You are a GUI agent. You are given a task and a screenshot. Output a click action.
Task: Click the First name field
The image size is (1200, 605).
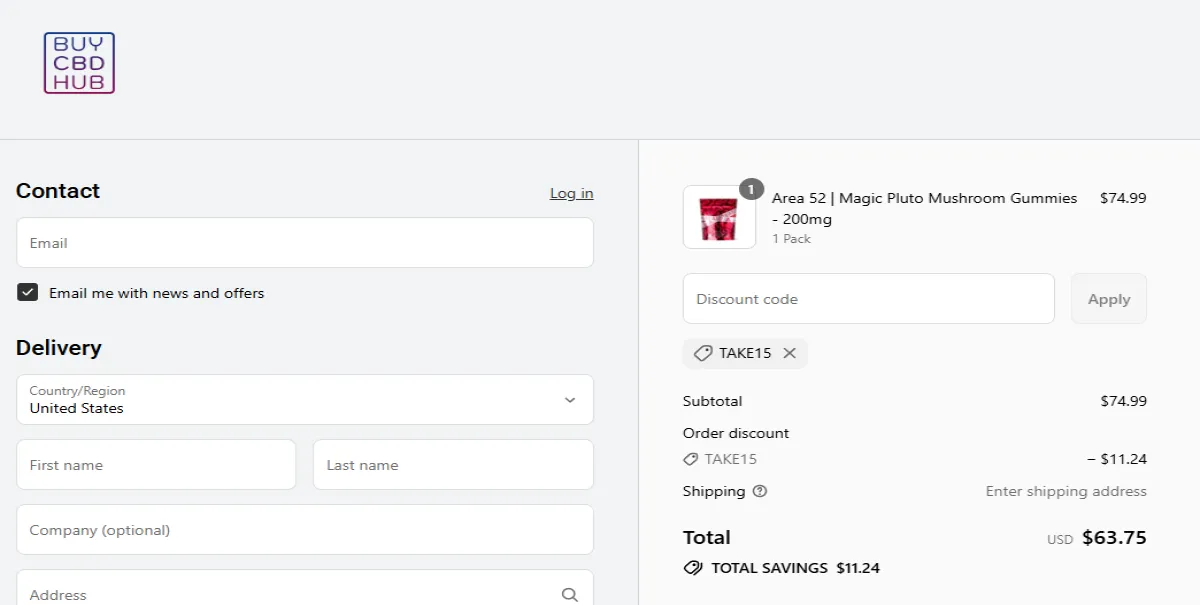point(156,464)
